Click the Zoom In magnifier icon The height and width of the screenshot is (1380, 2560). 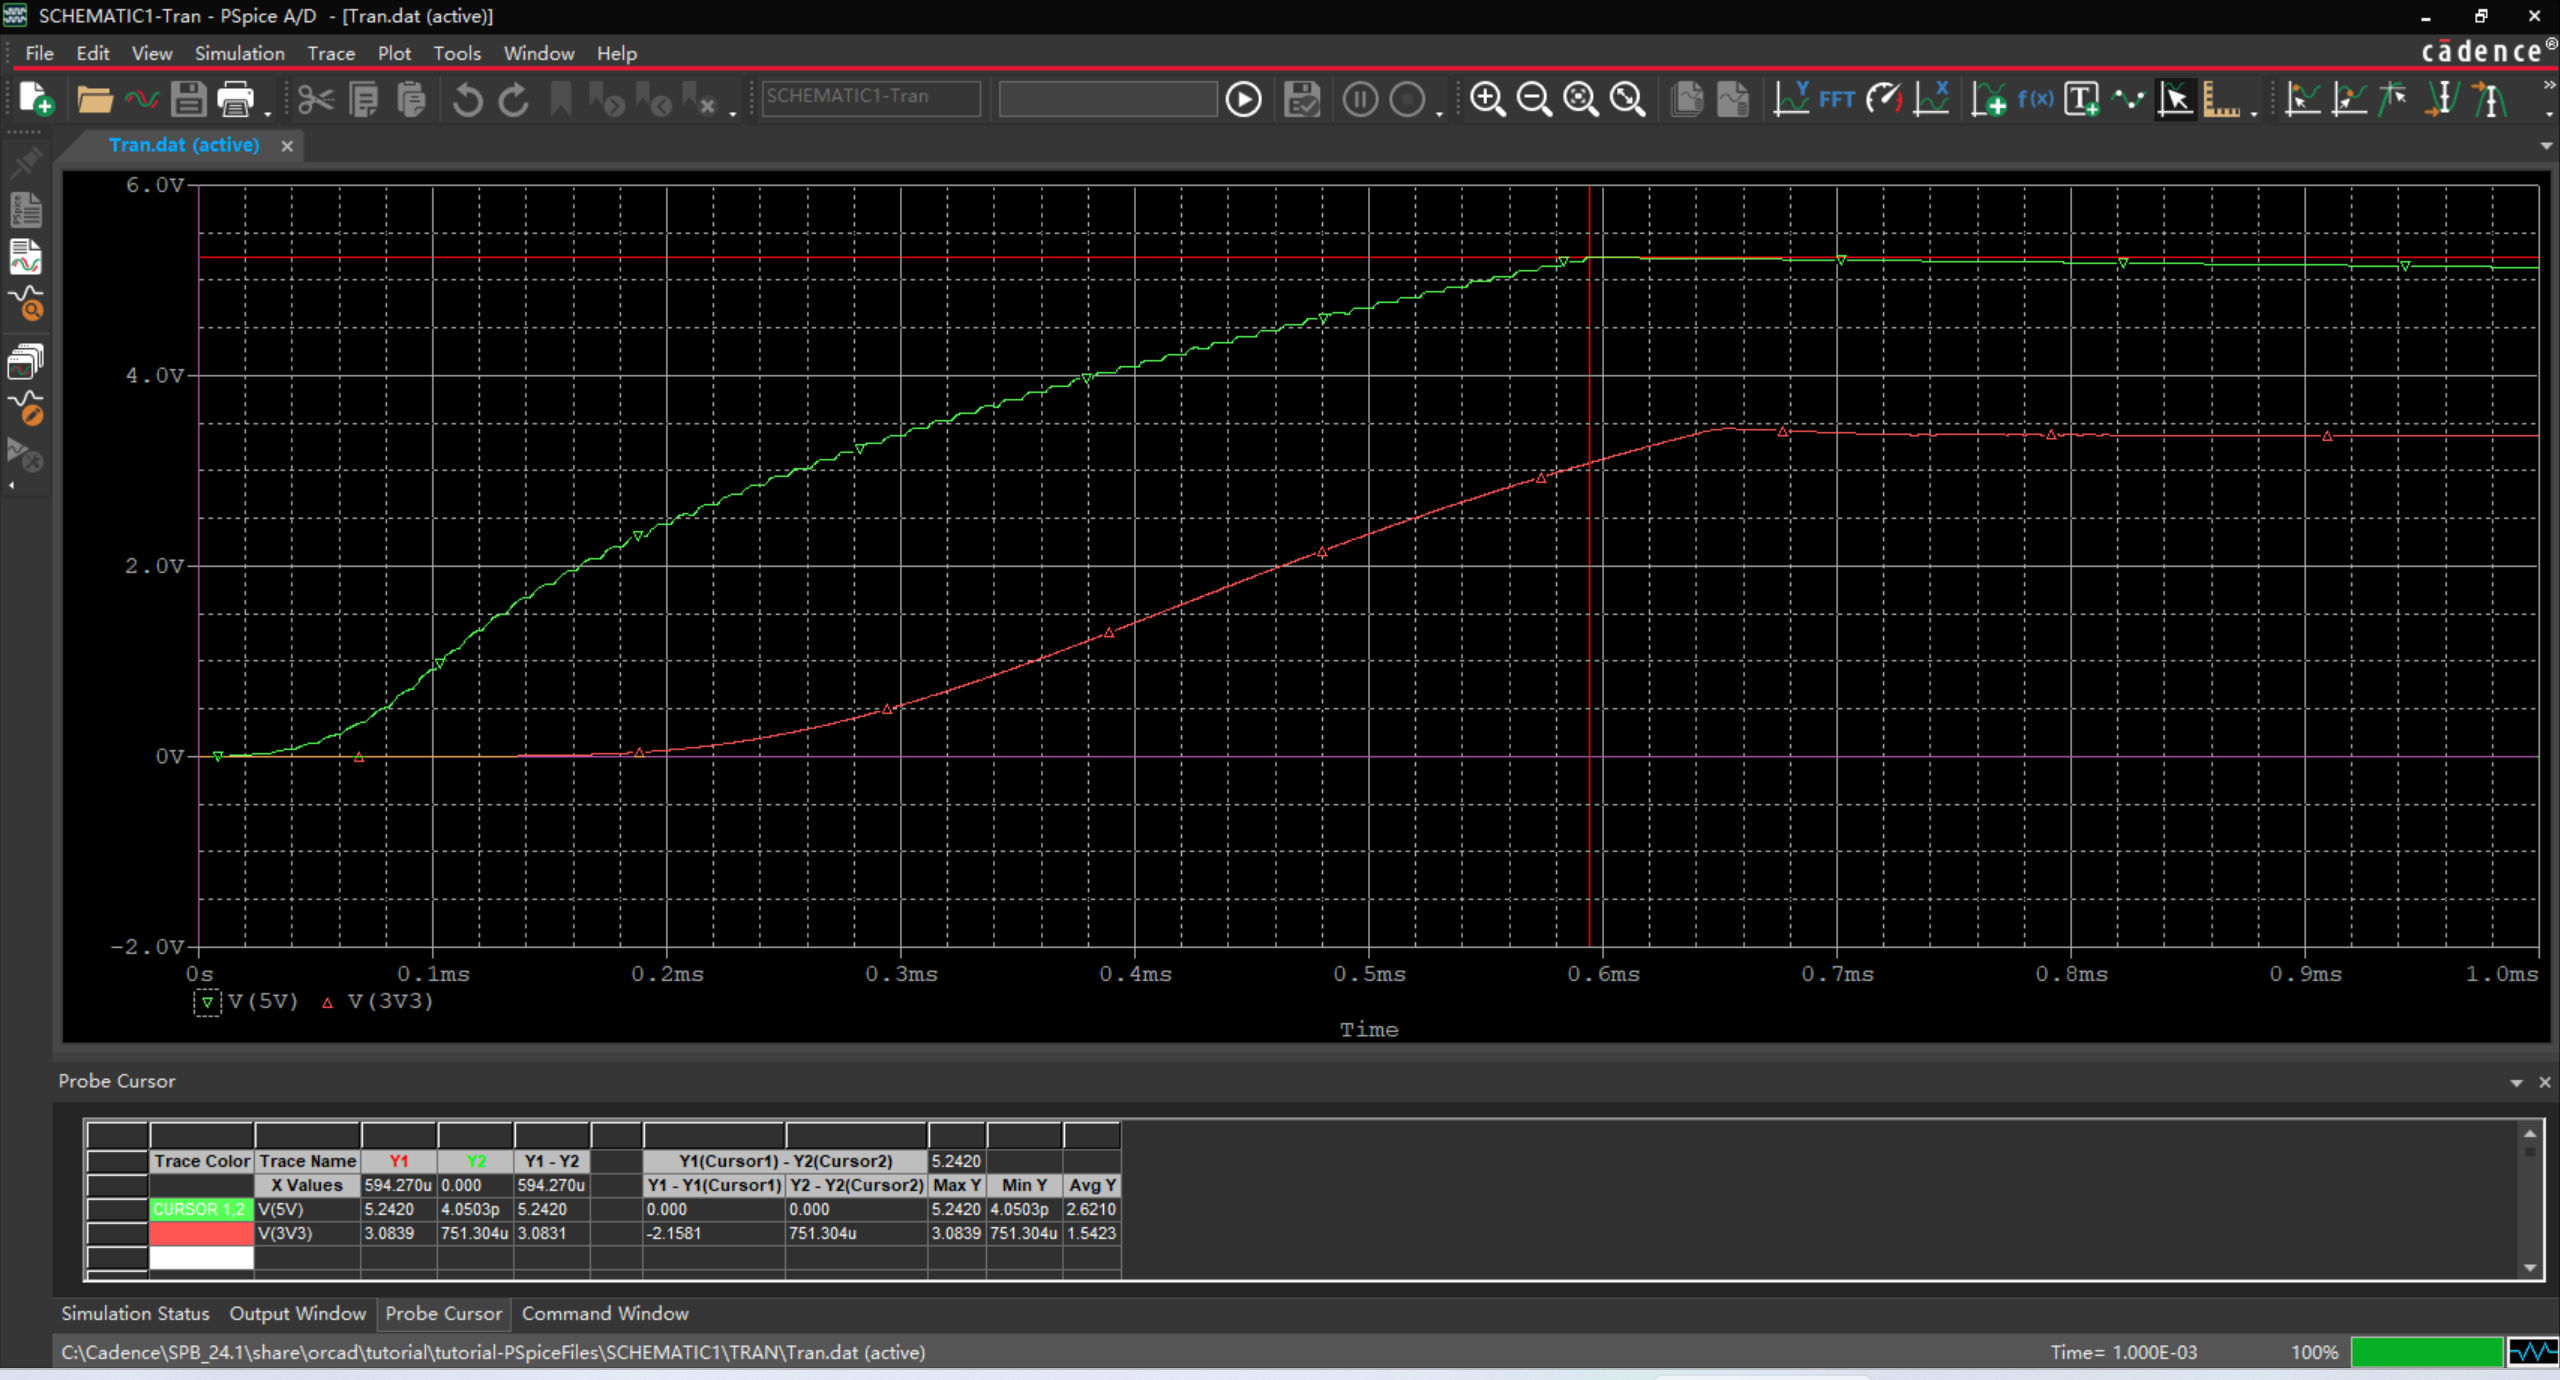pos(1487,99)
